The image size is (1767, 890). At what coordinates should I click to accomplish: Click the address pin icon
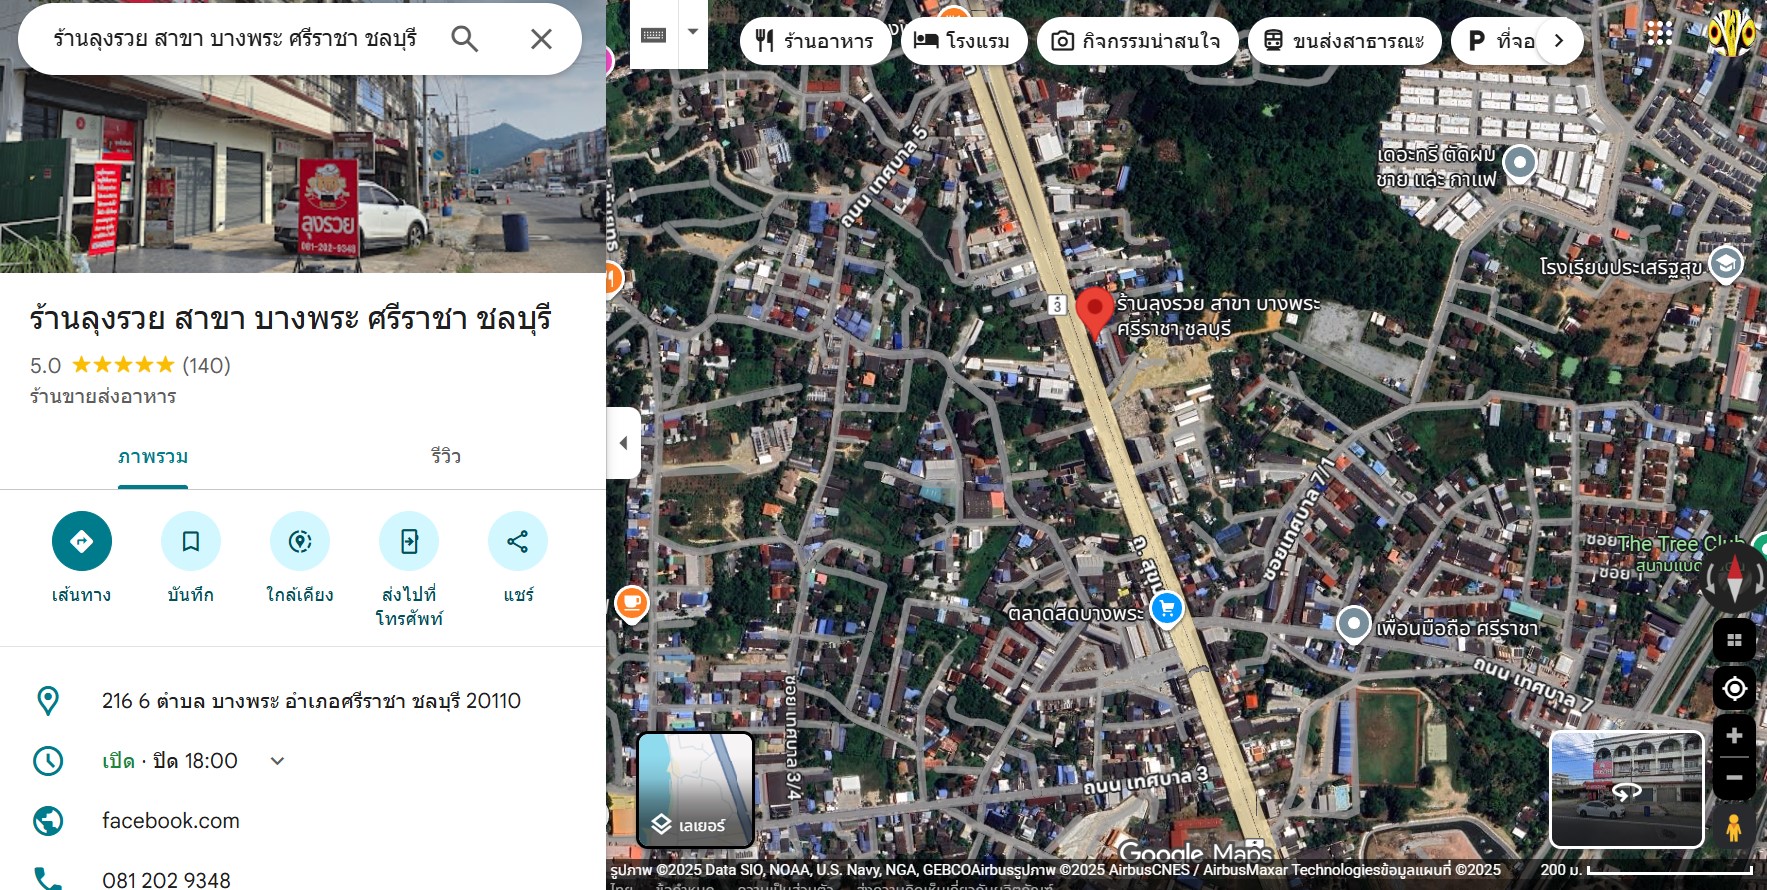(x=47, y=701)
